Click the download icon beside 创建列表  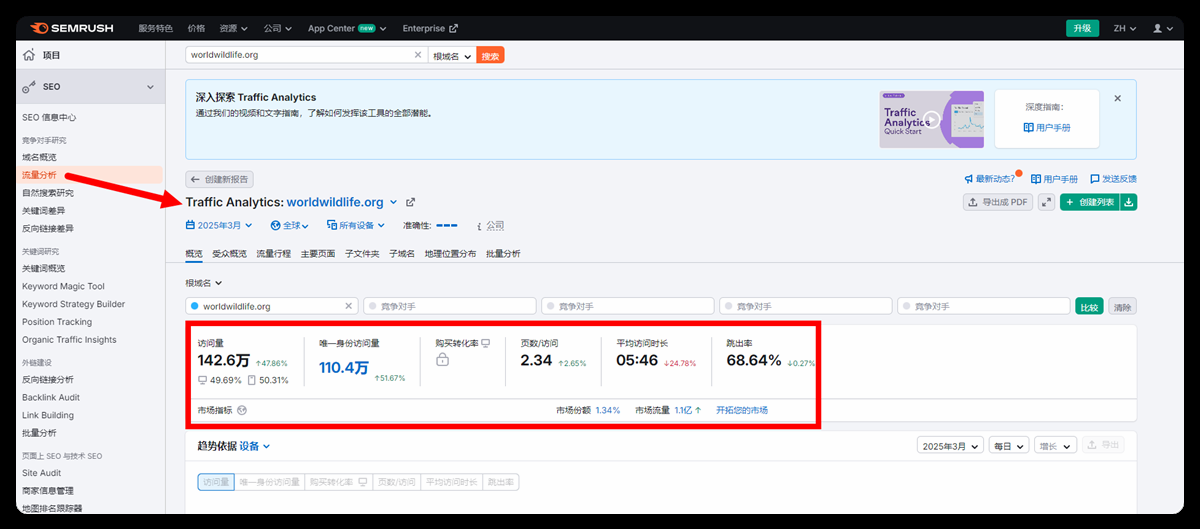click(1129, 202)
